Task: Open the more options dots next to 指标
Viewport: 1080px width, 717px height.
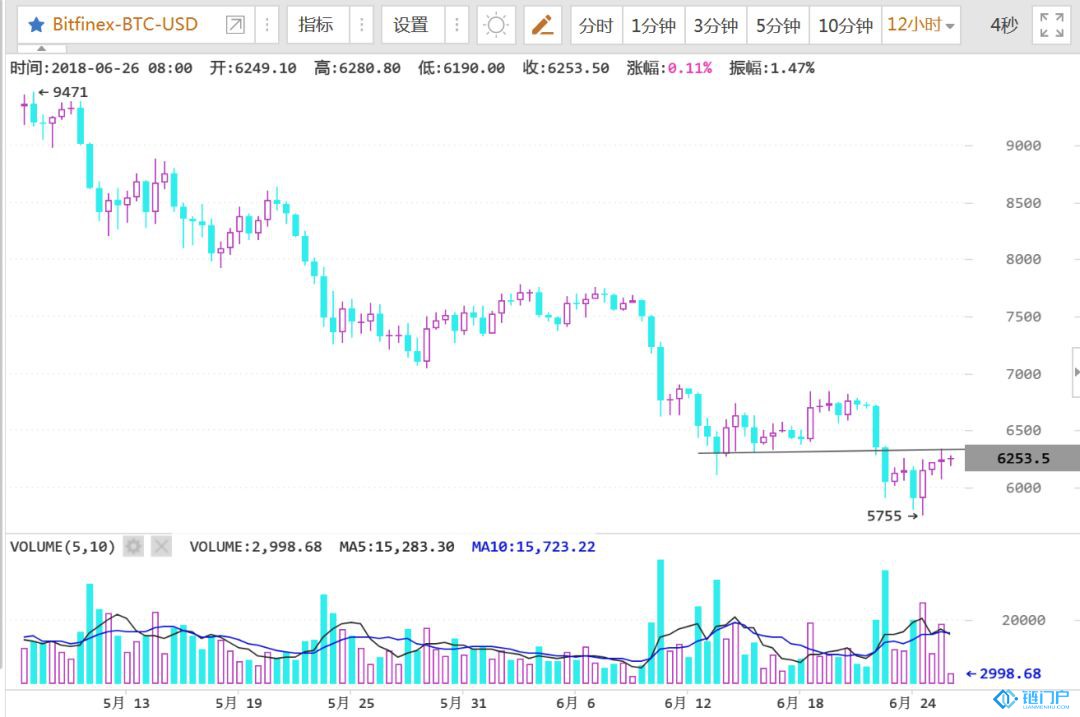Action: click(x=361, y=25)
